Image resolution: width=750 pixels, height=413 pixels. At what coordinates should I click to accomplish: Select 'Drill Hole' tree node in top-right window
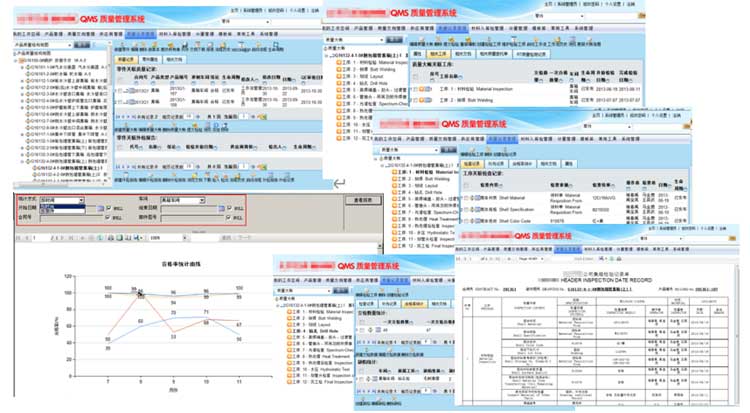(365, 83)
